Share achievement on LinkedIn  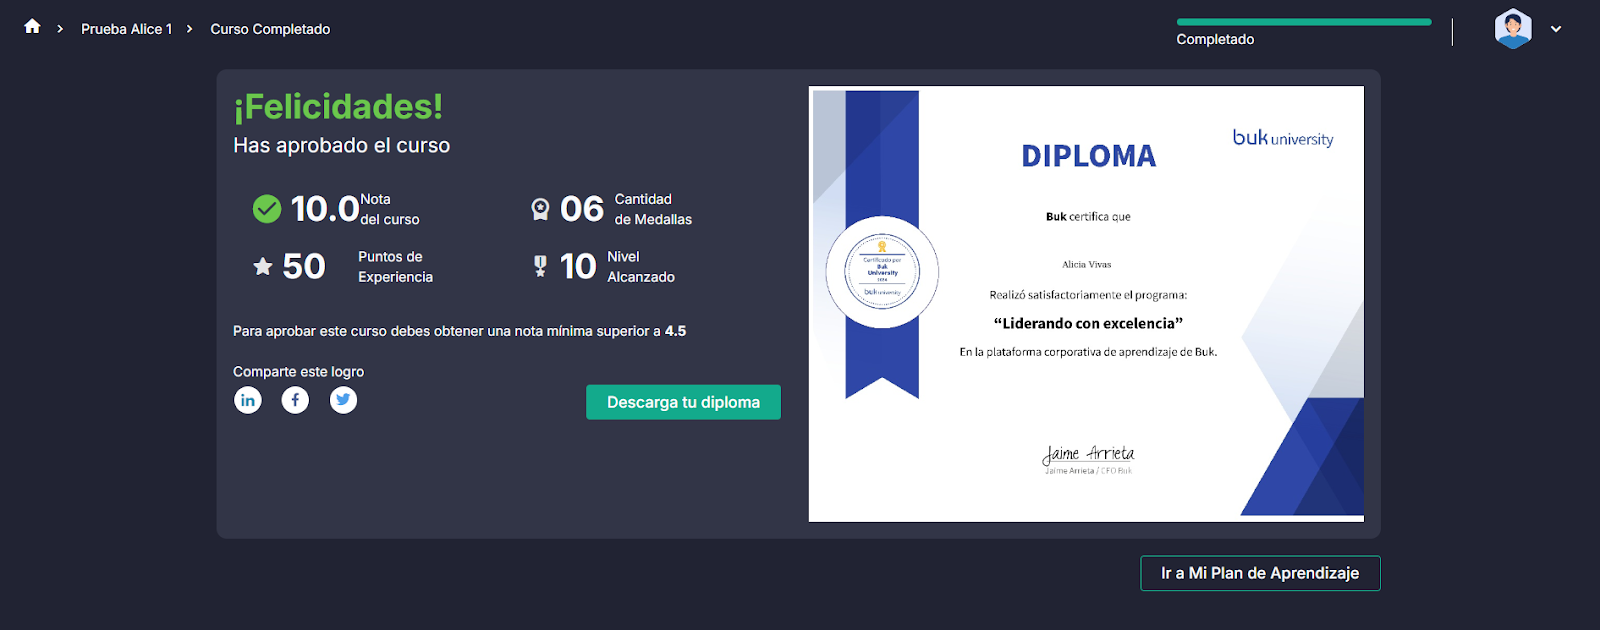click(x=247, y=400)
